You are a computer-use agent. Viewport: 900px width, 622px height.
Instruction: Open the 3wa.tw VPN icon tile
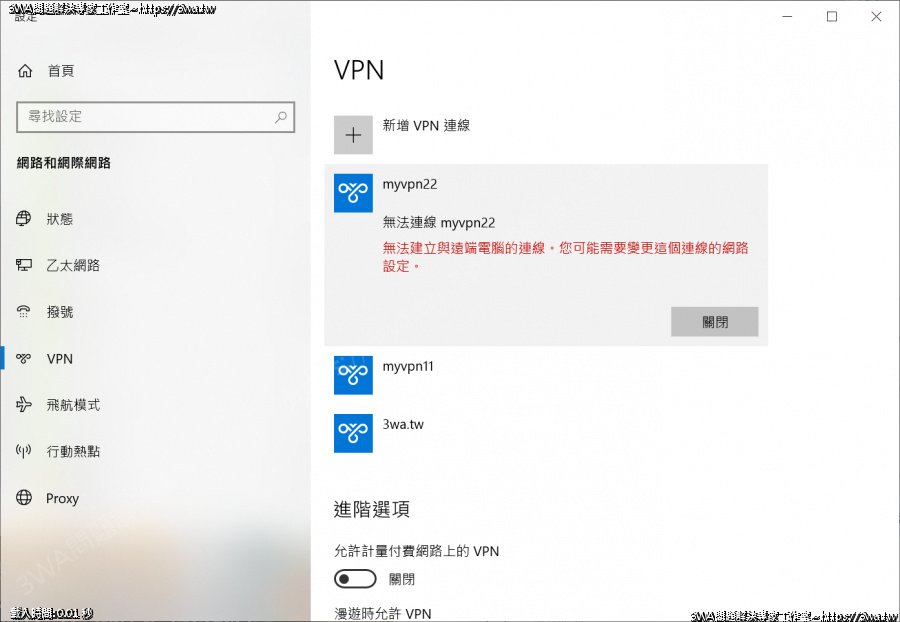tap(353, 433)
